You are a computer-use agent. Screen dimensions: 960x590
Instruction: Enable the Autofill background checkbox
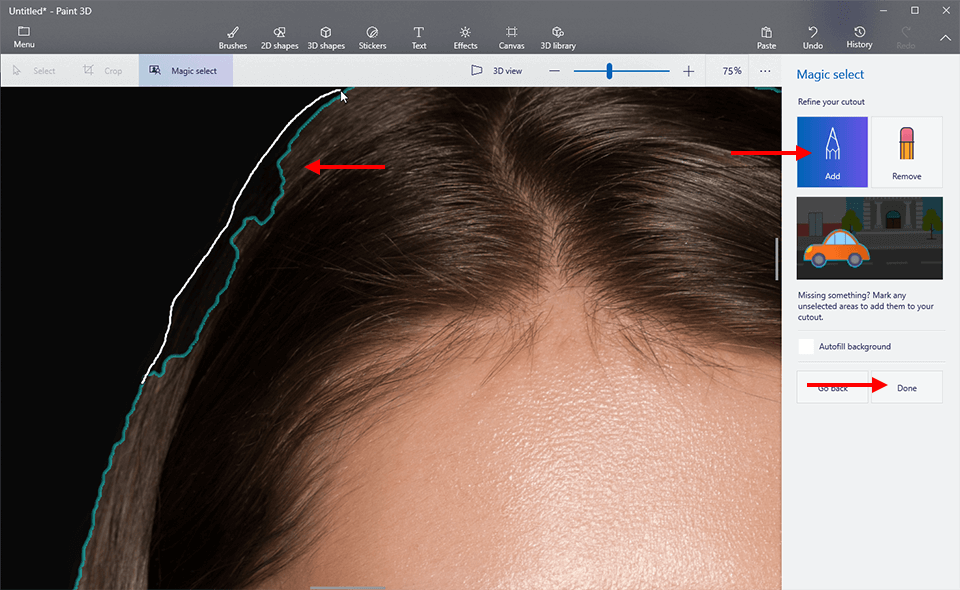806,347
